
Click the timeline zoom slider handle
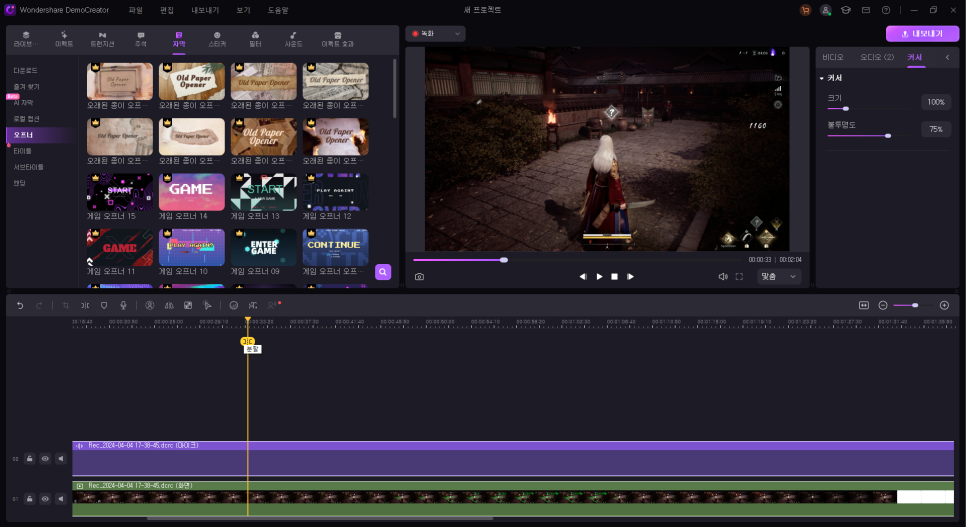point(915,305)
